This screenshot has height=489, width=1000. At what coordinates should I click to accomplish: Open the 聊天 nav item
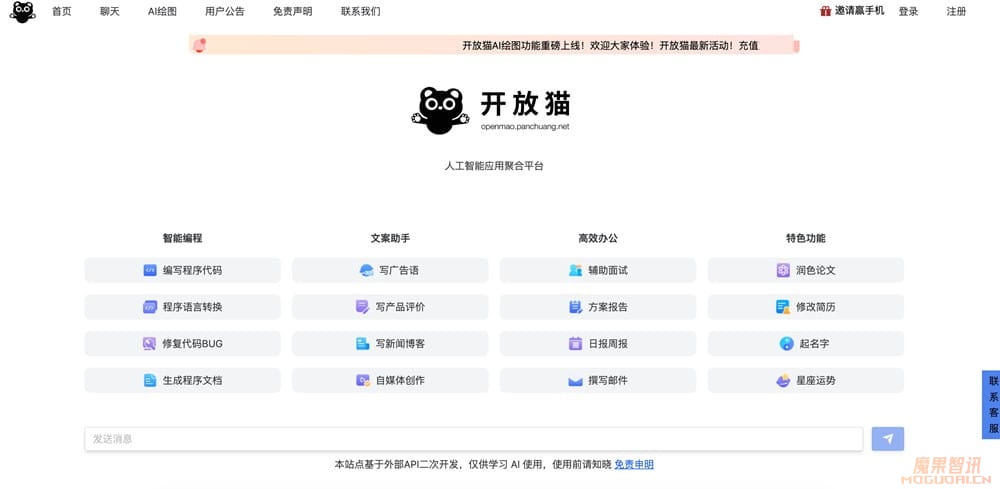tap(110, 11)
